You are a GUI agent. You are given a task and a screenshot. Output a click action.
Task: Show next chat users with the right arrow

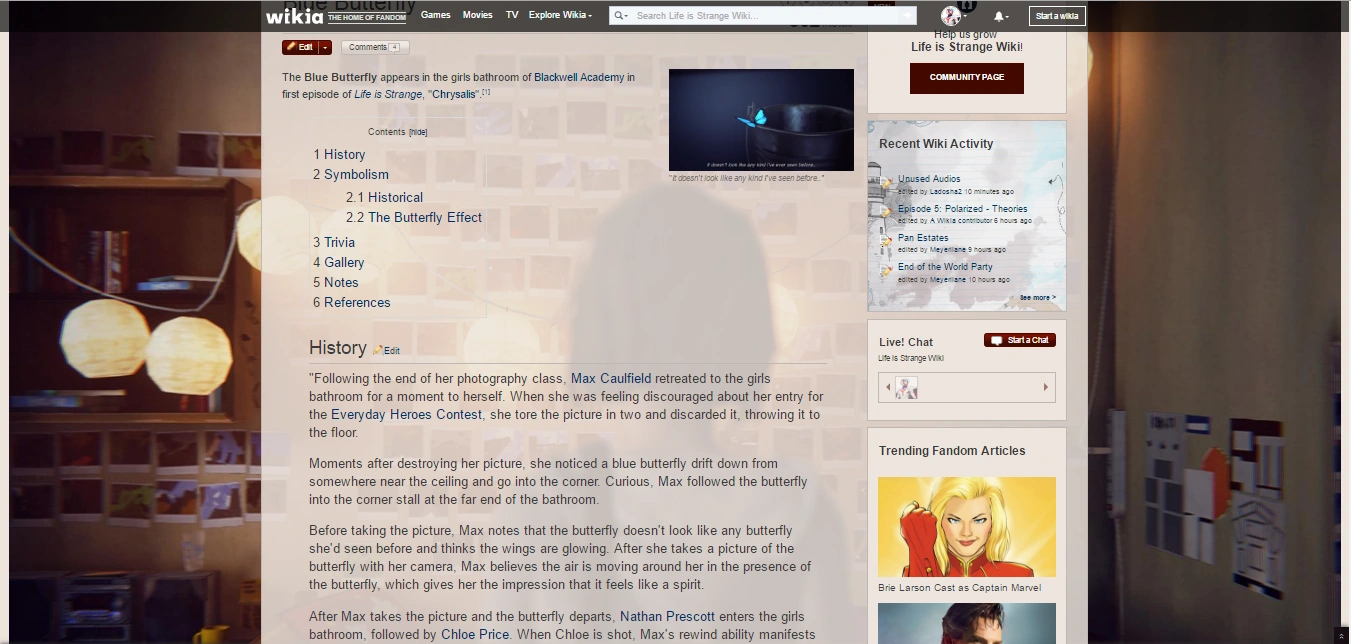[x=1046, y=388]
